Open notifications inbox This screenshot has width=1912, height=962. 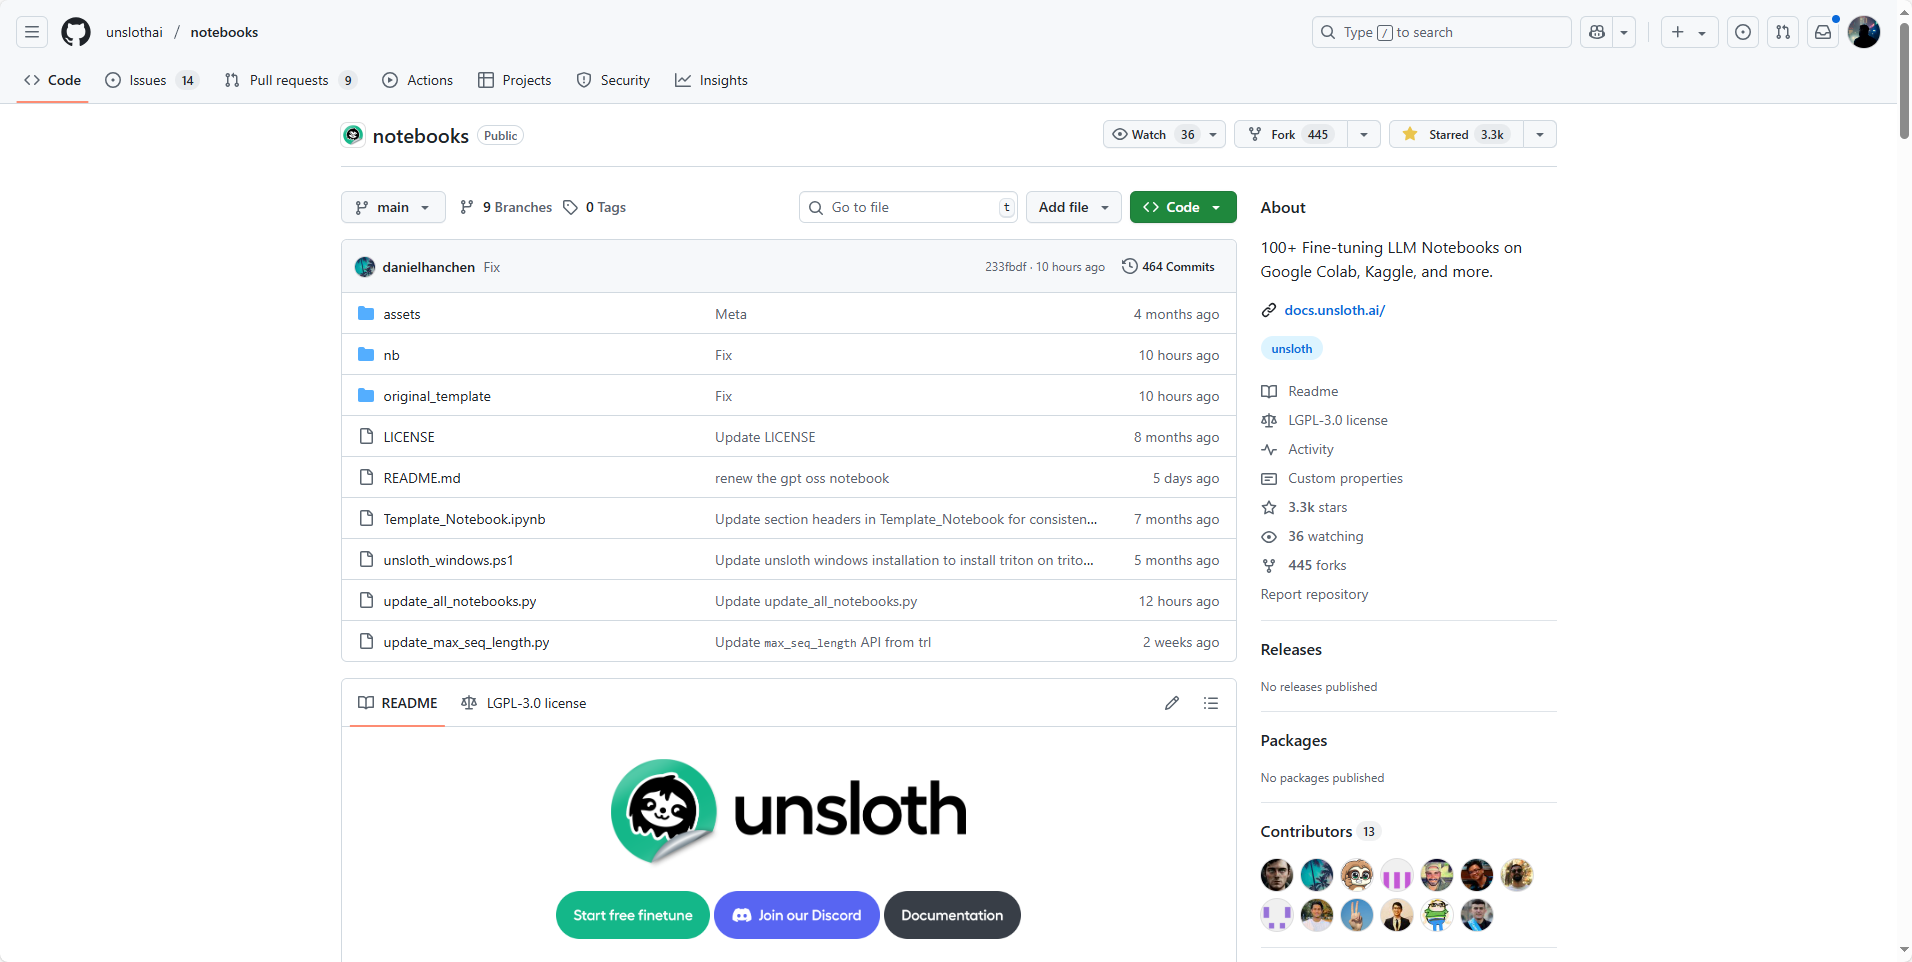tap(1823, 32)
